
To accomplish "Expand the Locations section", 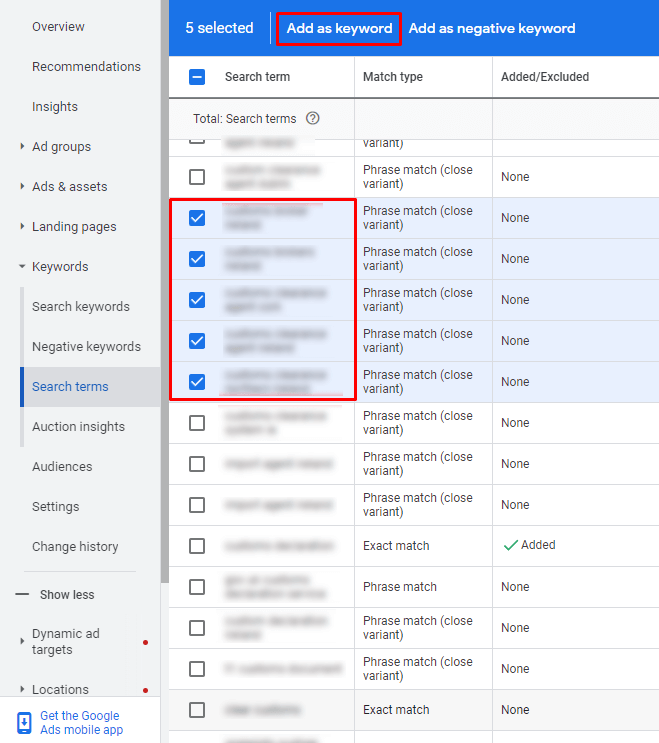I will [x=22, y=689].
